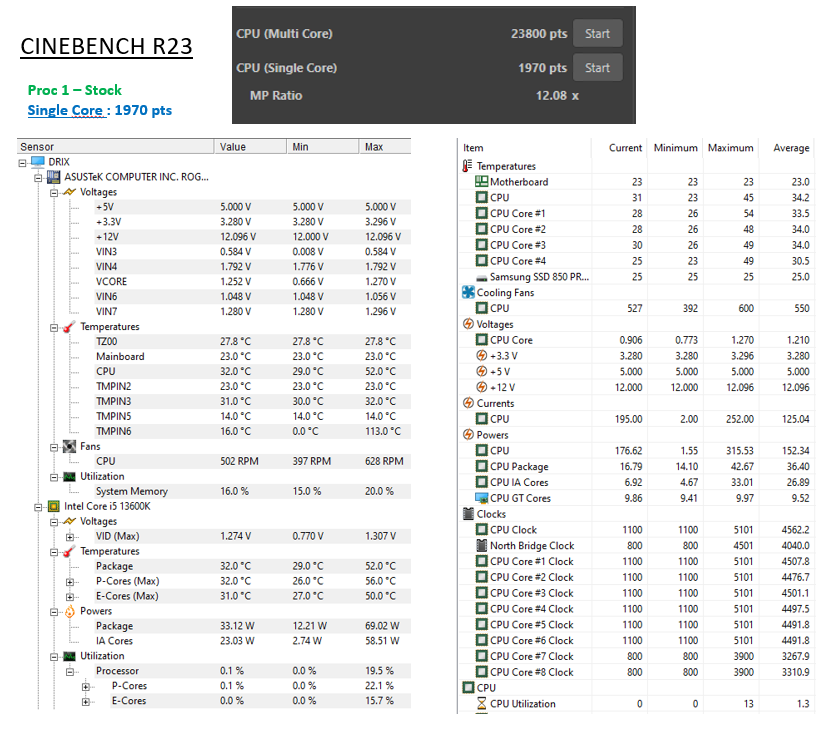This screenshot has height=734, width=834.
Task: Collapse the motherboard Temperatures group
Action: pyautogui.click(x=54, y=327)
